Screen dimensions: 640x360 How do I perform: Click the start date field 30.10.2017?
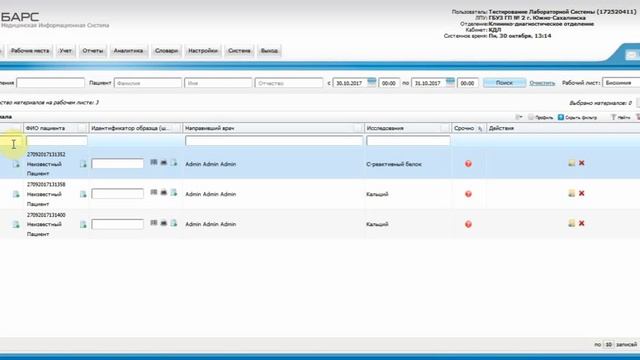point(350,83)
